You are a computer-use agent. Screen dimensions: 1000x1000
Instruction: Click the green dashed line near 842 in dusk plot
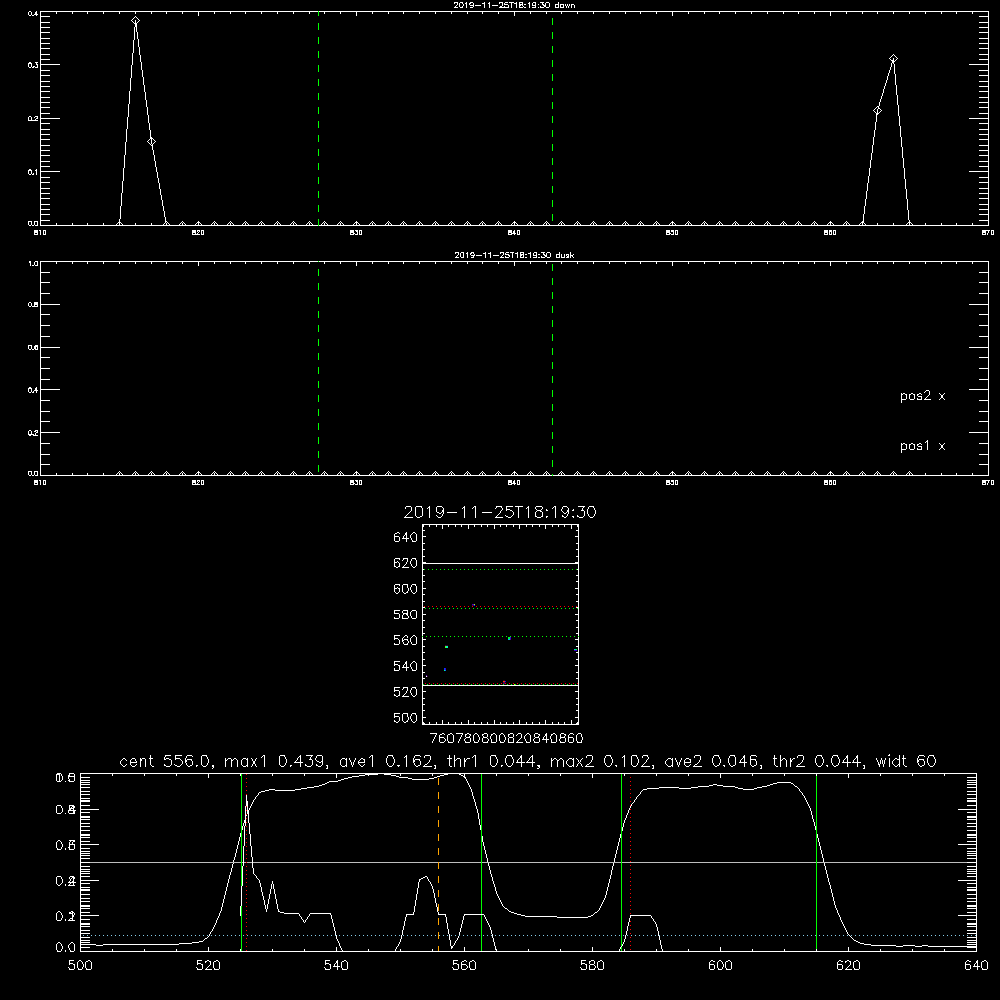[x=552, y=368]
